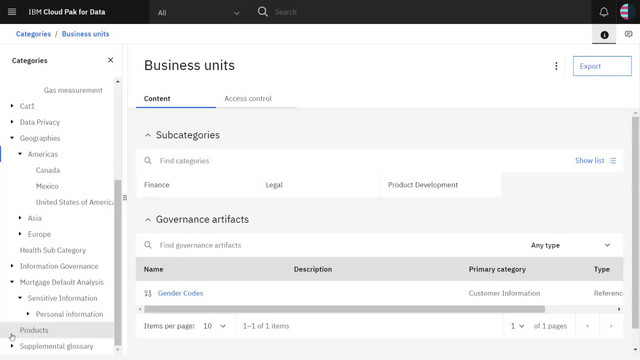The width and height of the screenshot is (640, 360).
Task: Expand the Asia tree node
Action: click(20, 218)
